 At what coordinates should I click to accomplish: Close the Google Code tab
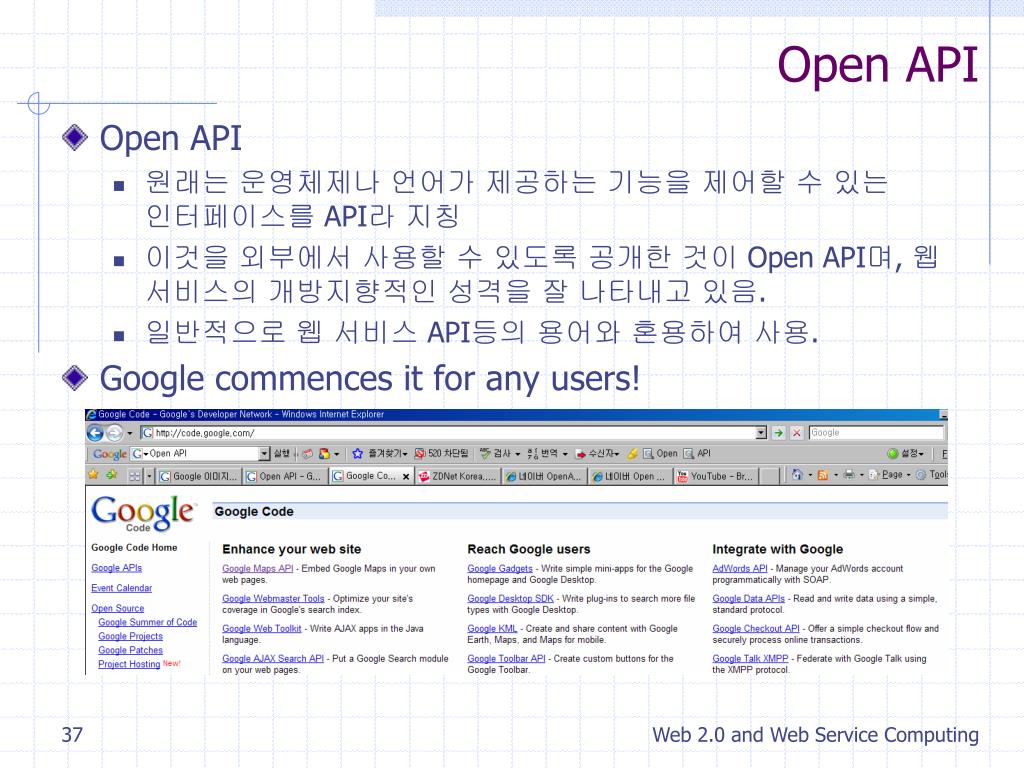406,477
